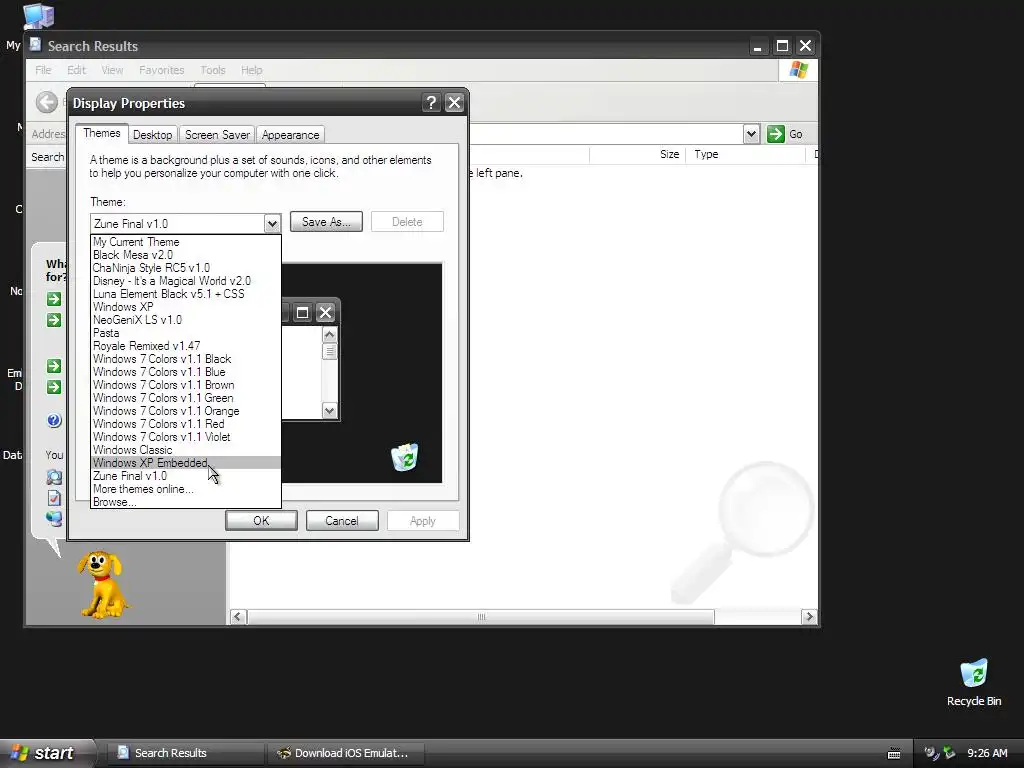Click the Display Properties help question mark
This screenshot has height=768, width=1024.
[x=430, y=103]
